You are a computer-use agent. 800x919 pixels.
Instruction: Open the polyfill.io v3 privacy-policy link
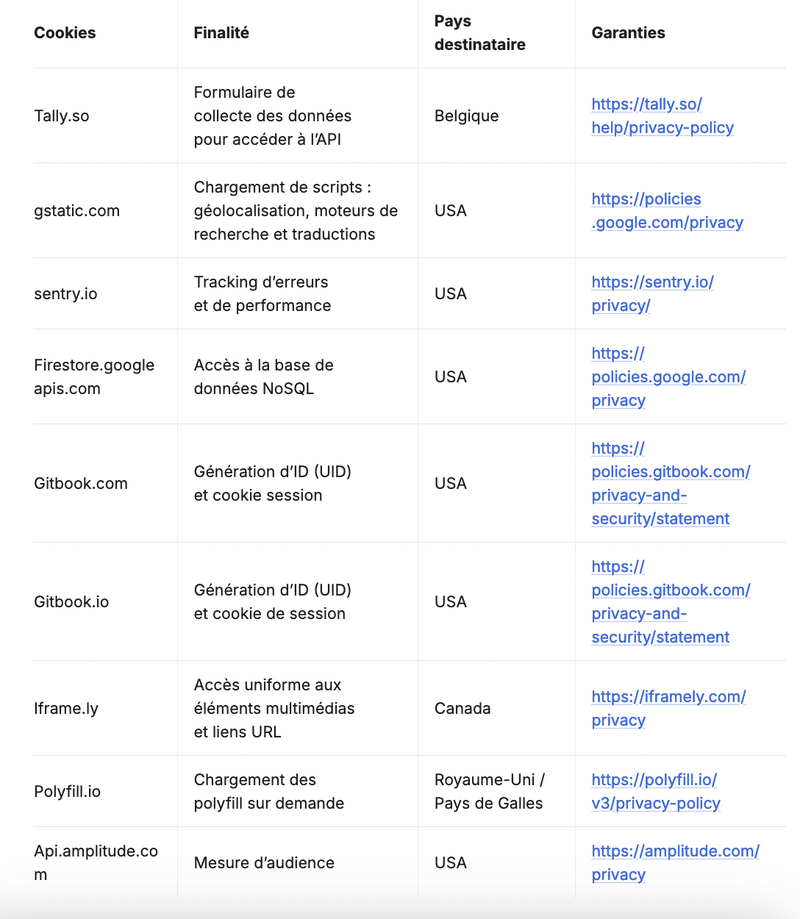click(655, 791)
